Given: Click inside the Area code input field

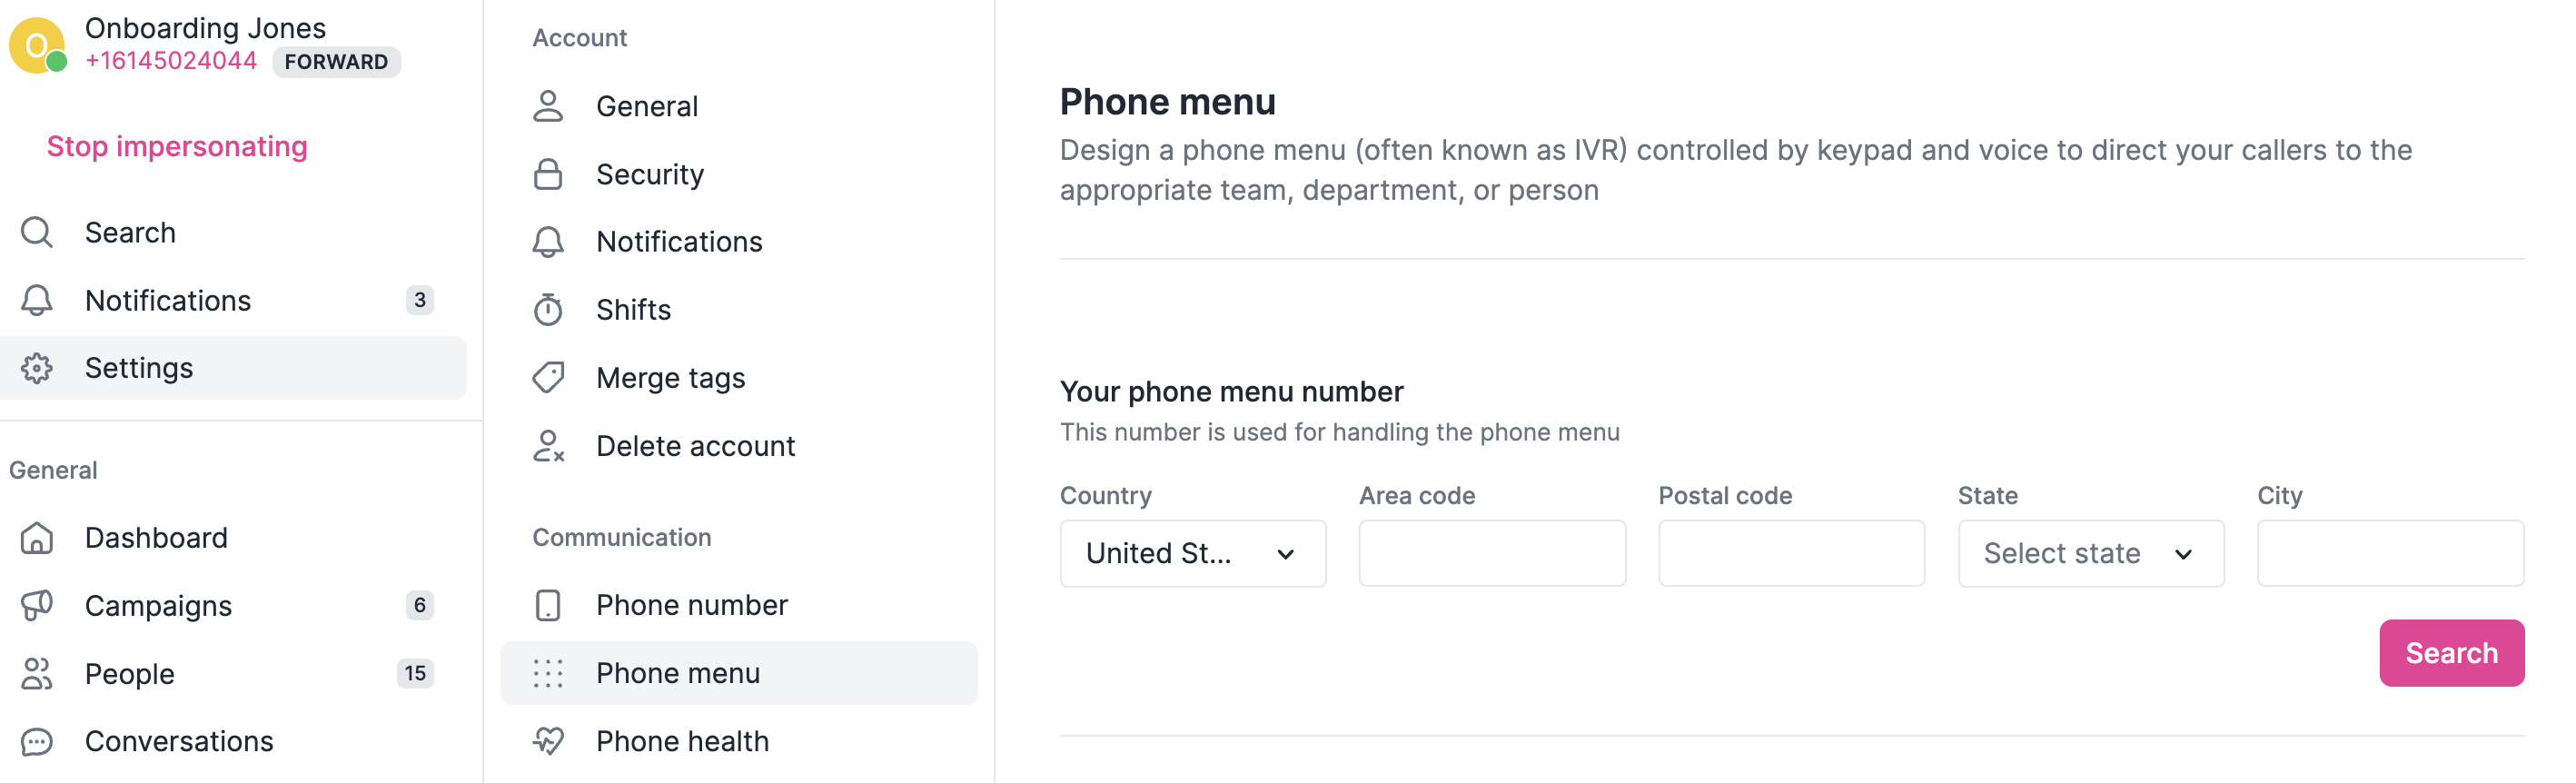Looking at the screenshot, I should click(x=1491, y=553).
